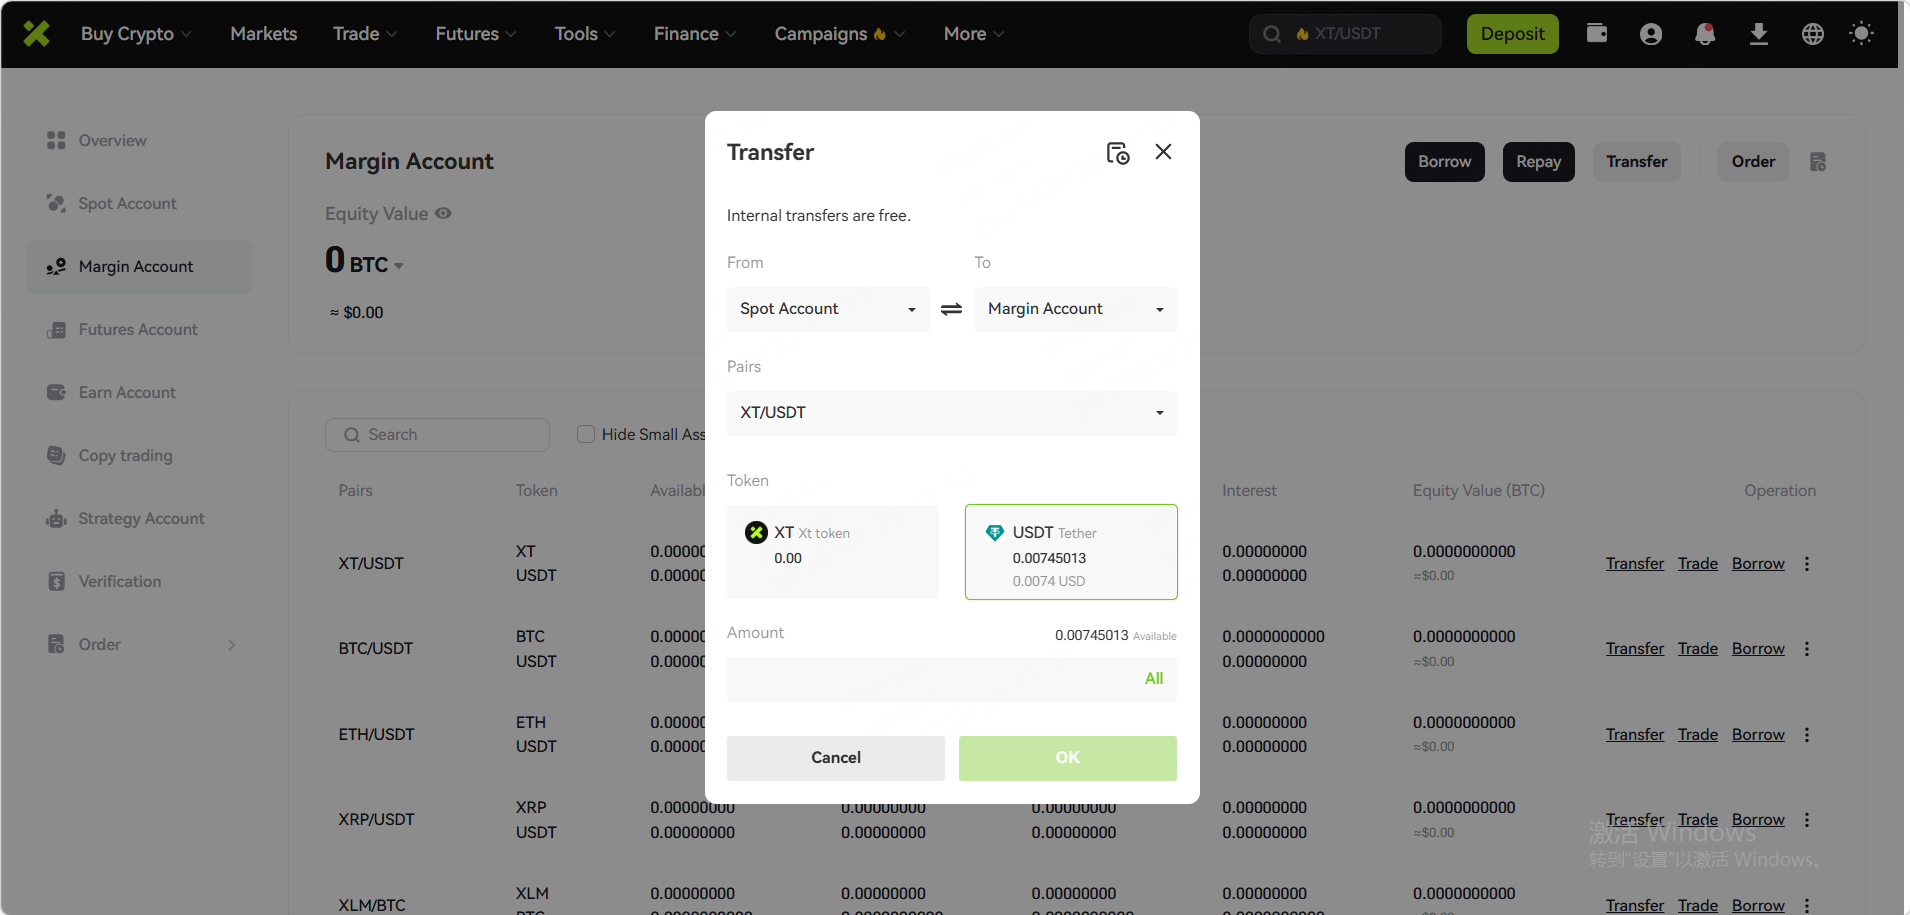Toggle light/dark theme sun icon
The width and height of the screenshot is (1910, 915).
tap(1861, 34)
